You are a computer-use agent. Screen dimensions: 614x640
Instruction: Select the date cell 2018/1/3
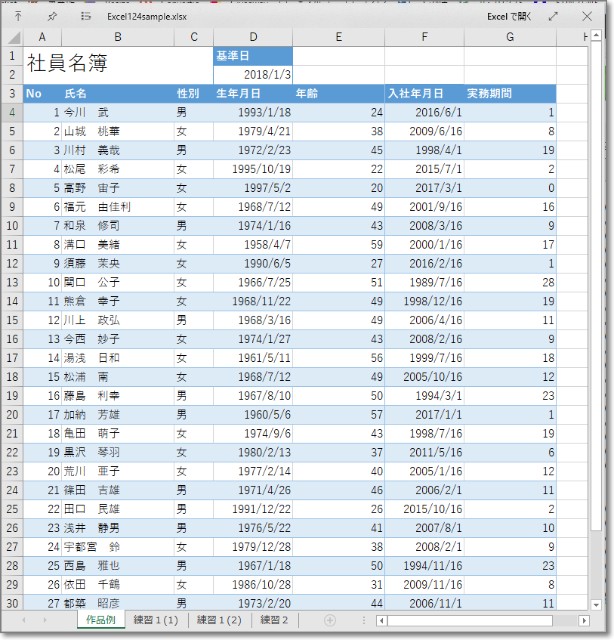tap(252, 74)
